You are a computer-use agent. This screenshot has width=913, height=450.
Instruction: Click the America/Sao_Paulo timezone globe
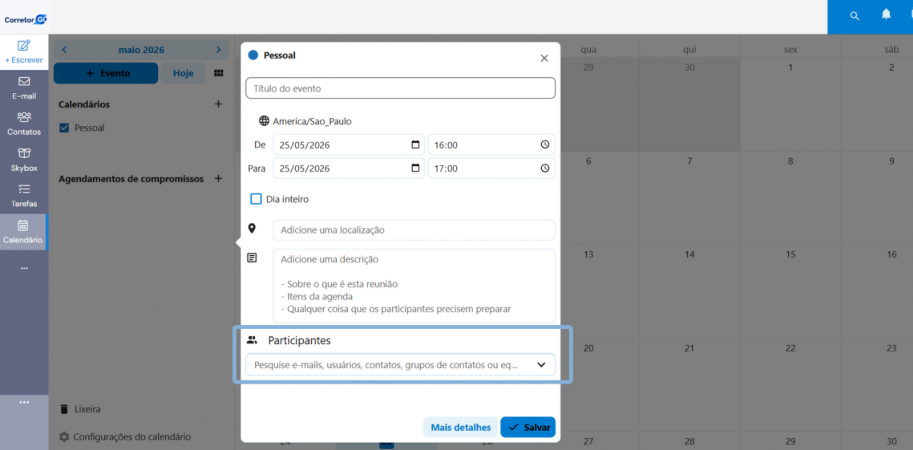264,121
